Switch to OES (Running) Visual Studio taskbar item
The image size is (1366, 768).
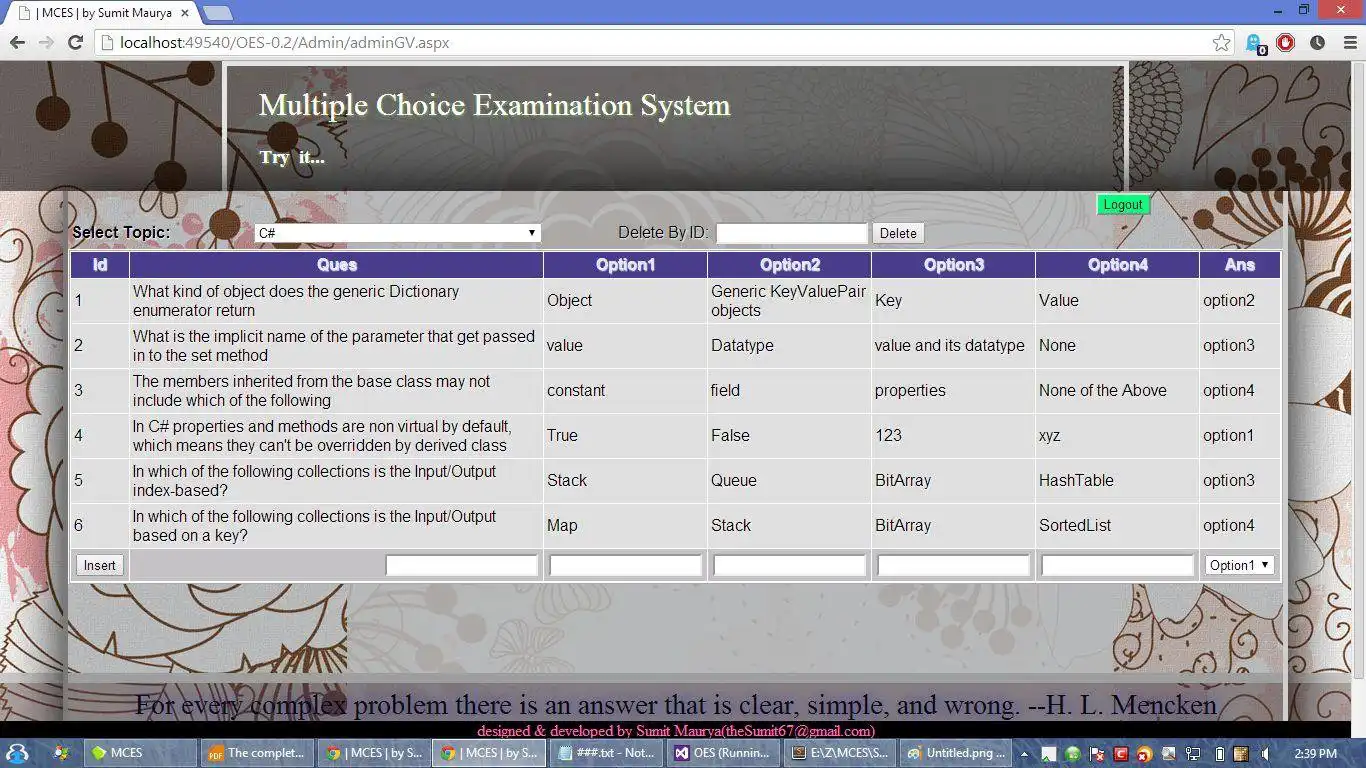[x=724, y=753]
